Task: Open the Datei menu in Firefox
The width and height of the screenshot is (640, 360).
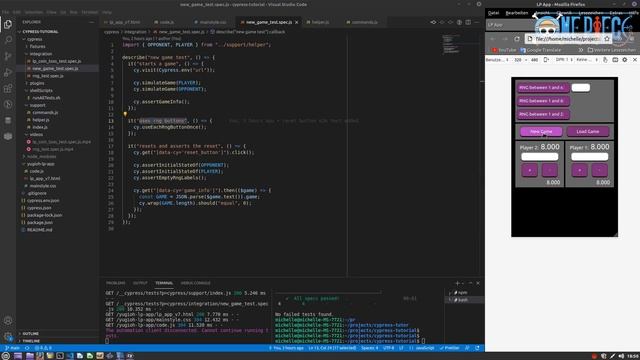Action: coord(493,13)
